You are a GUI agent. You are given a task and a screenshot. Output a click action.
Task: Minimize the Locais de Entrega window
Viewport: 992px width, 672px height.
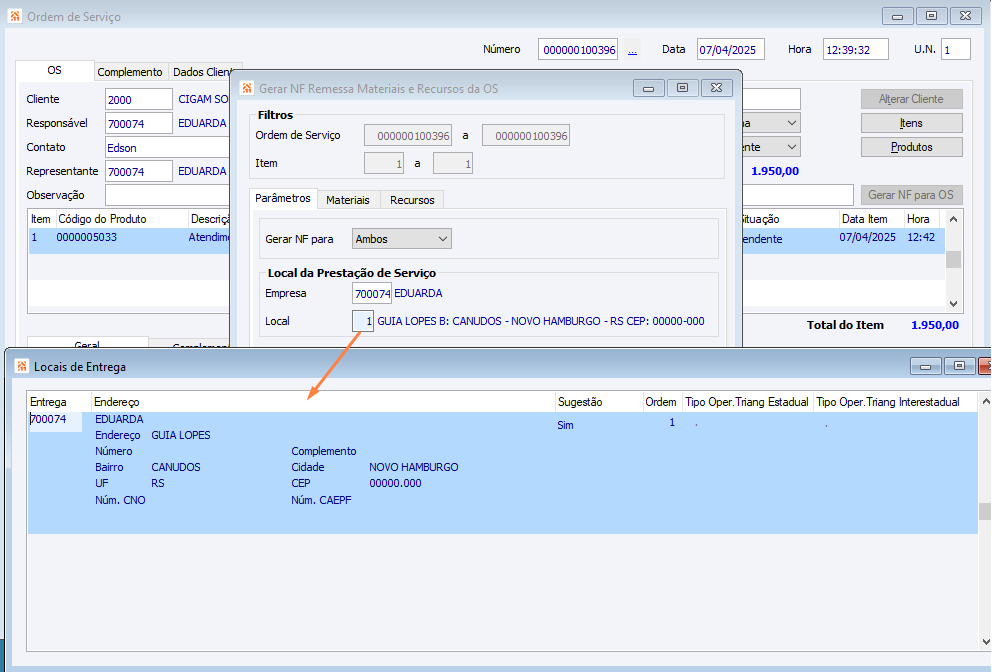pyautogui.click(x=926, y=366)
